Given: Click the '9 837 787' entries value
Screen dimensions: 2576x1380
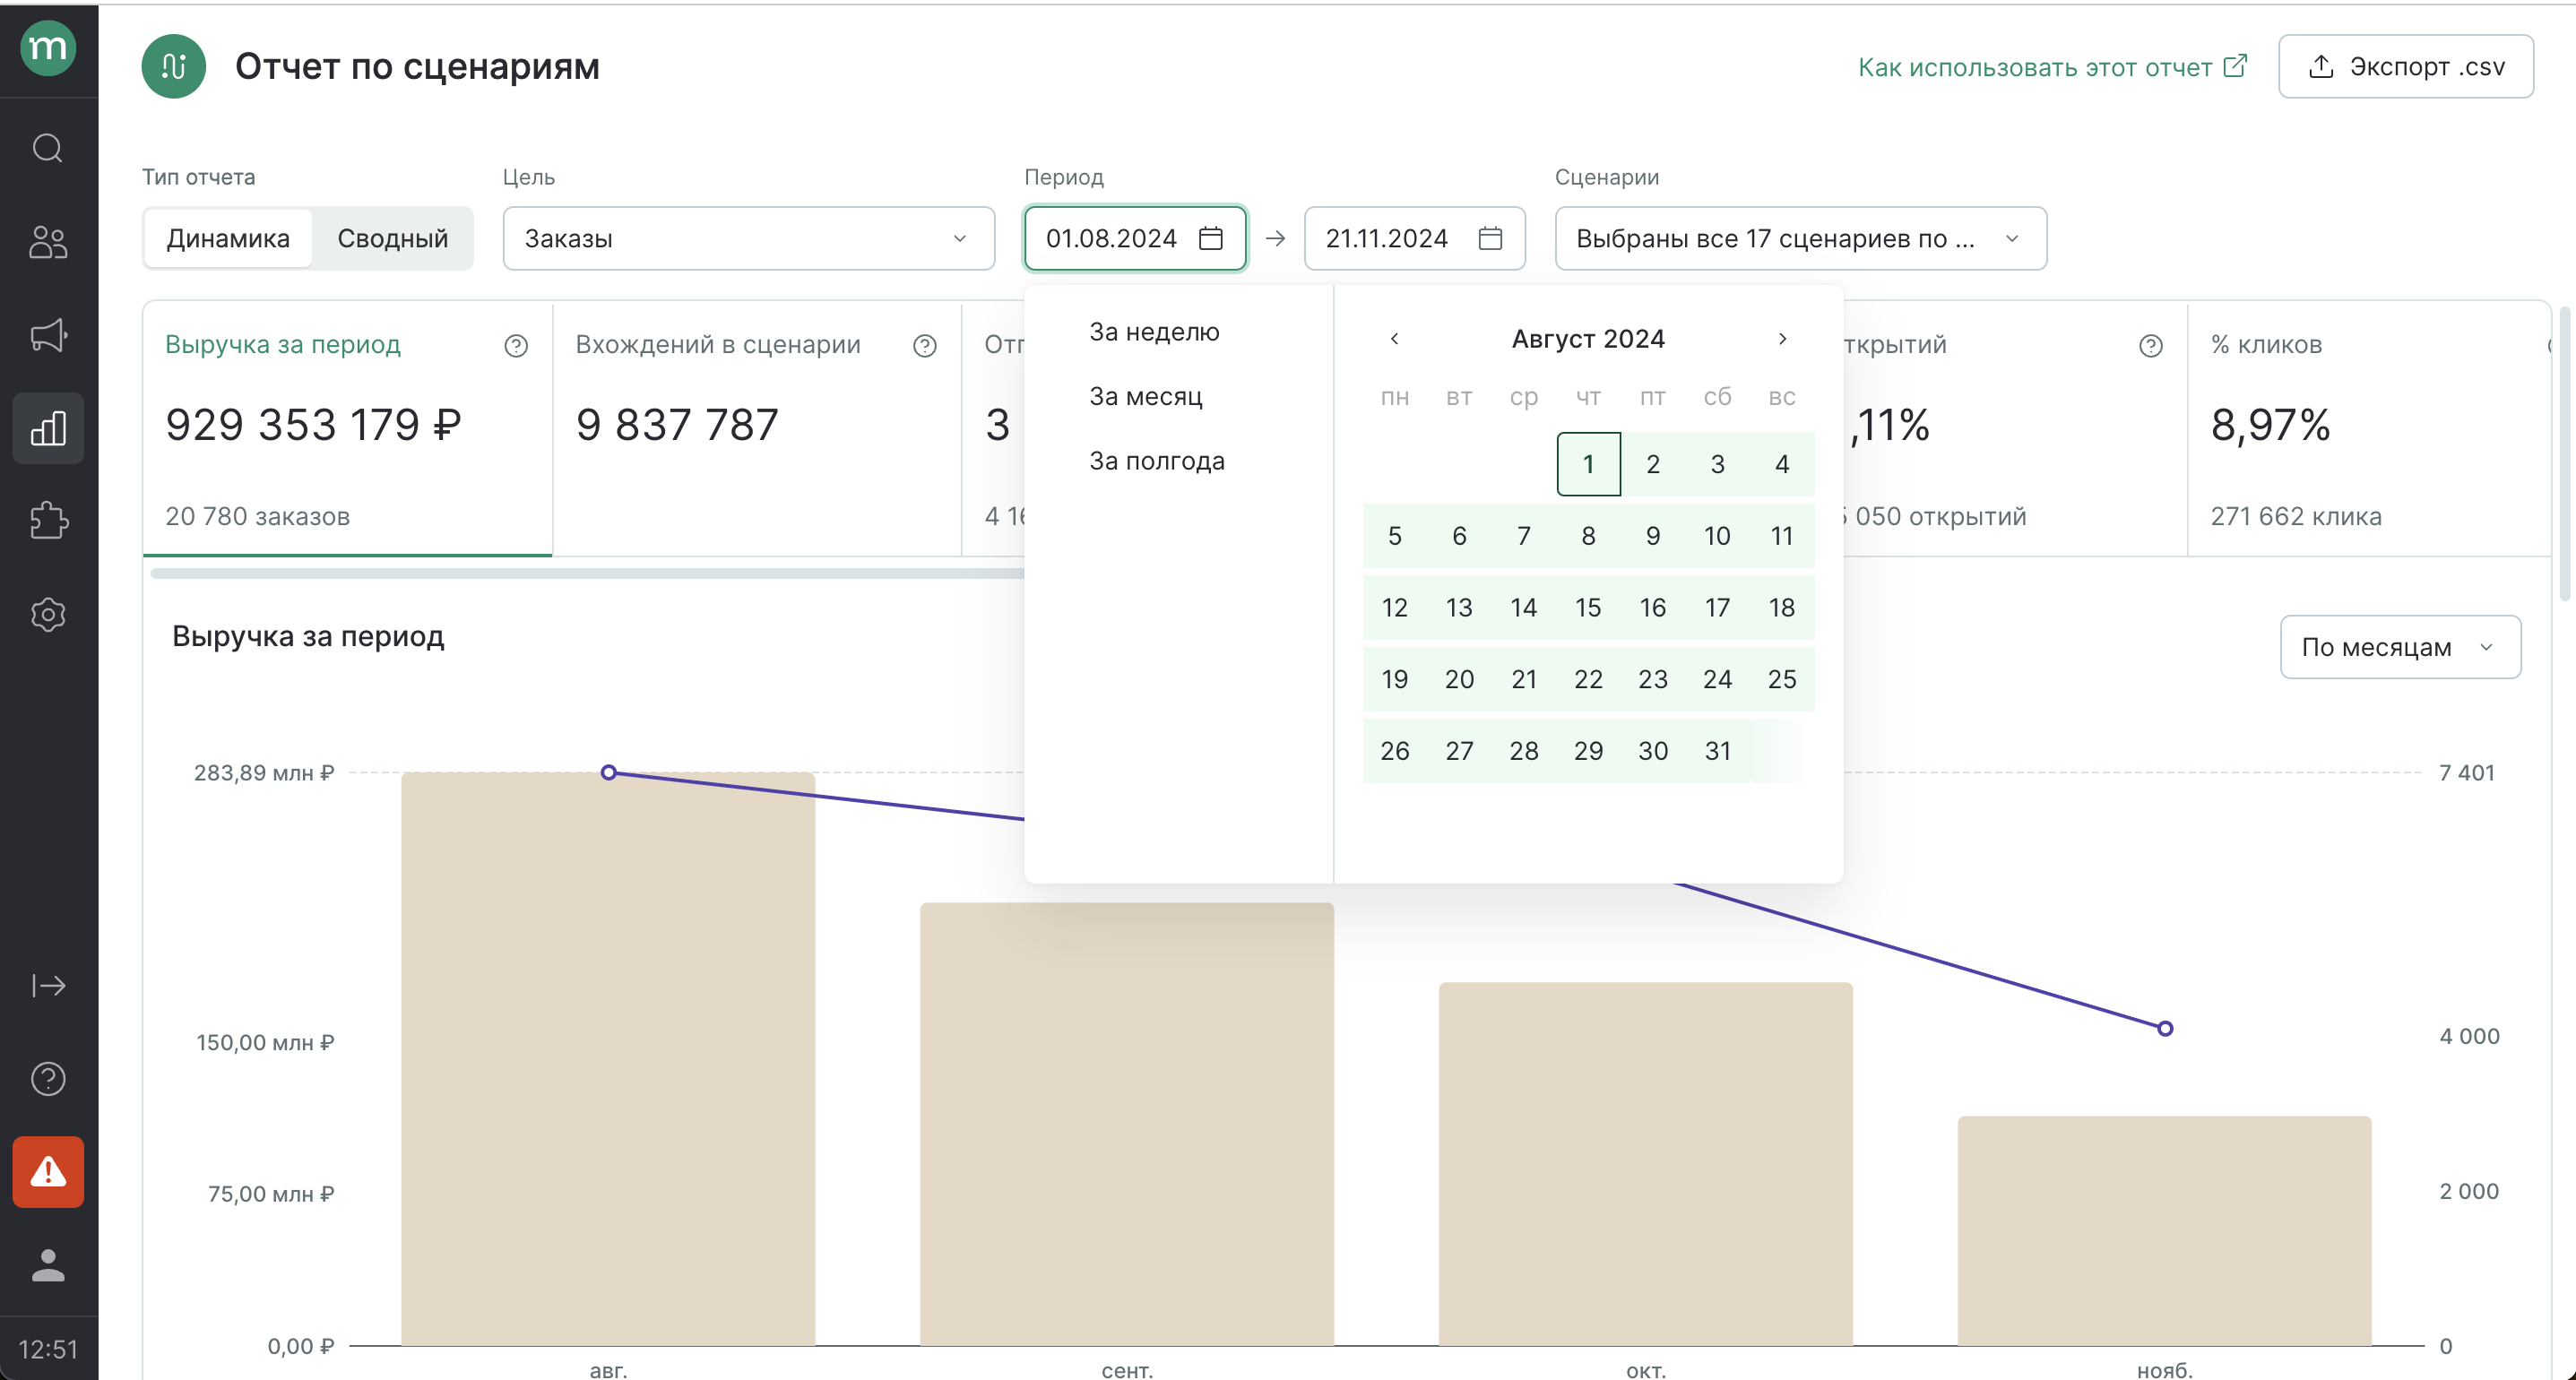Looking at the screenshot, I should [676, 425].
